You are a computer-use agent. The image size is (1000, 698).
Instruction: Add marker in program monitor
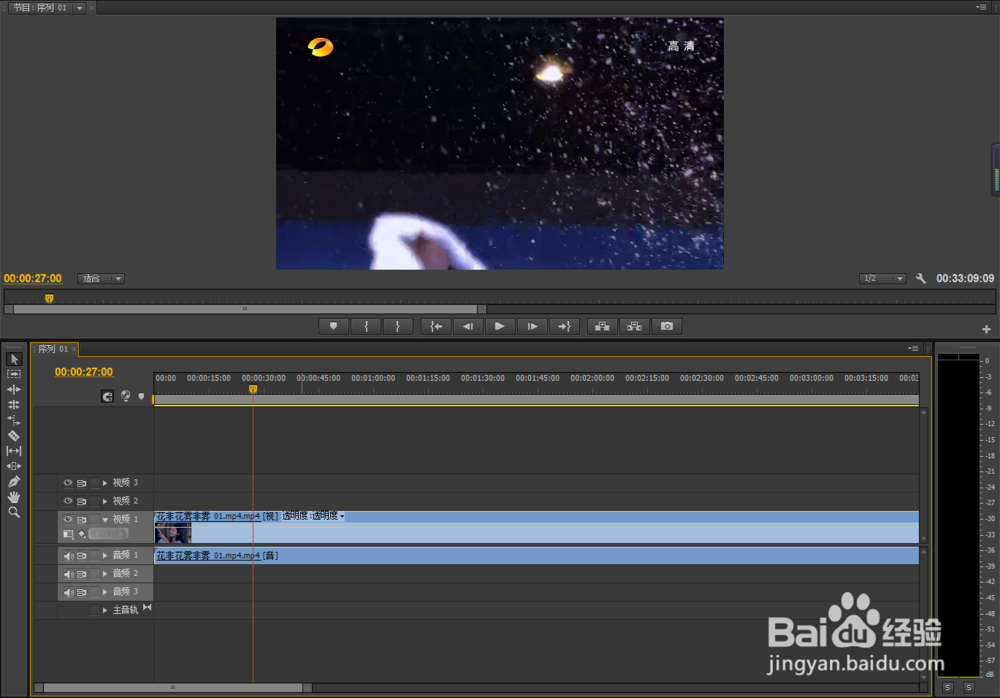pos(334,327)
